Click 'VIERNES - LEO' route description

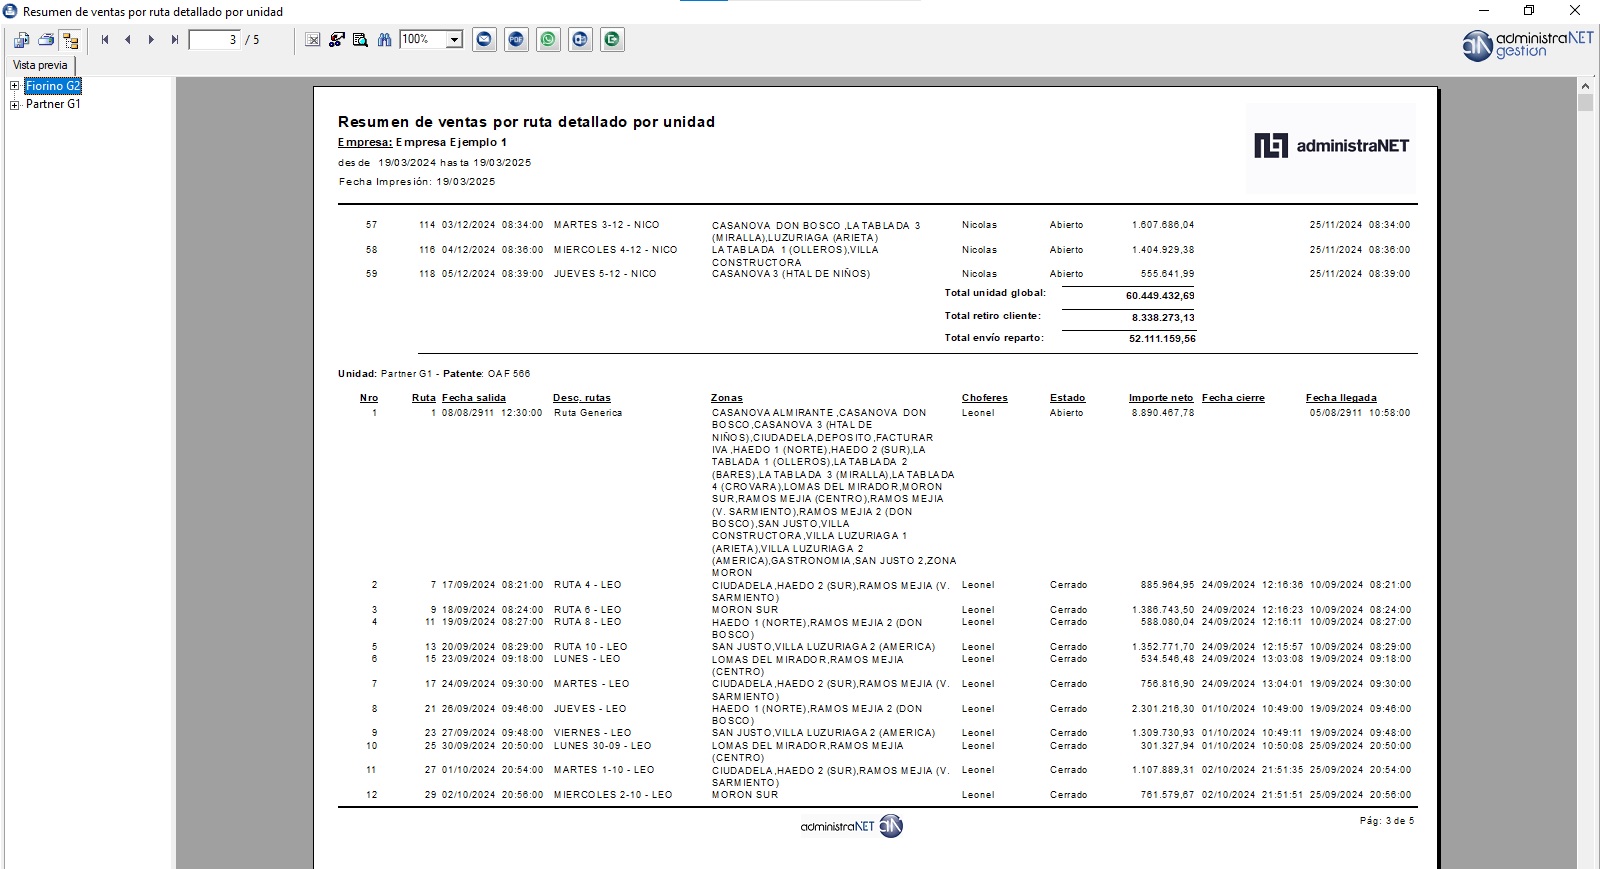pos(592,733)
